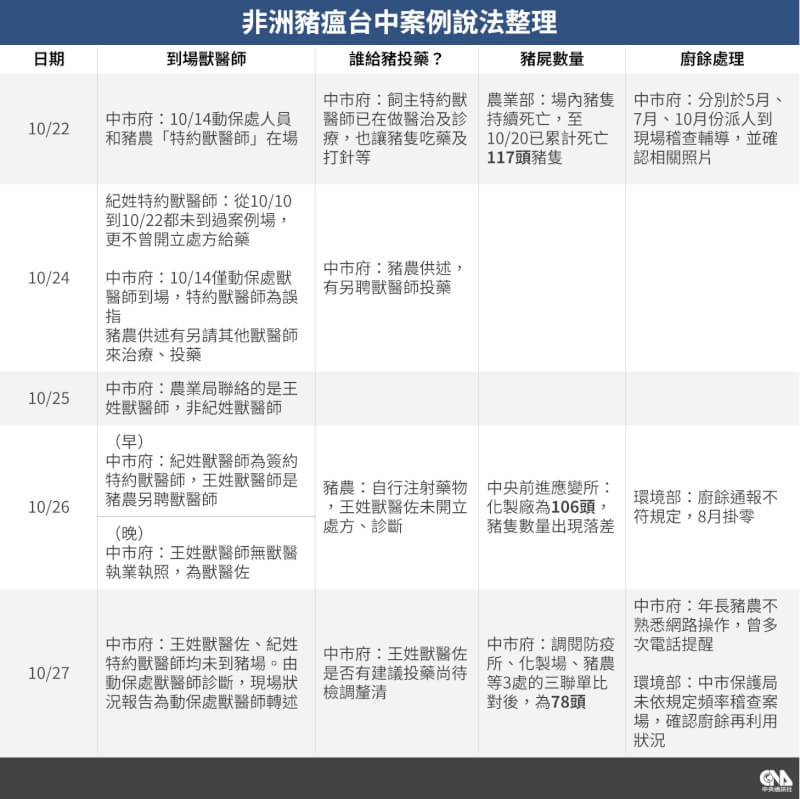Click the title 非洲豬瘟台中案例說法整理
This screenshot has width=800, height=799.
click(x=400, y=22)
